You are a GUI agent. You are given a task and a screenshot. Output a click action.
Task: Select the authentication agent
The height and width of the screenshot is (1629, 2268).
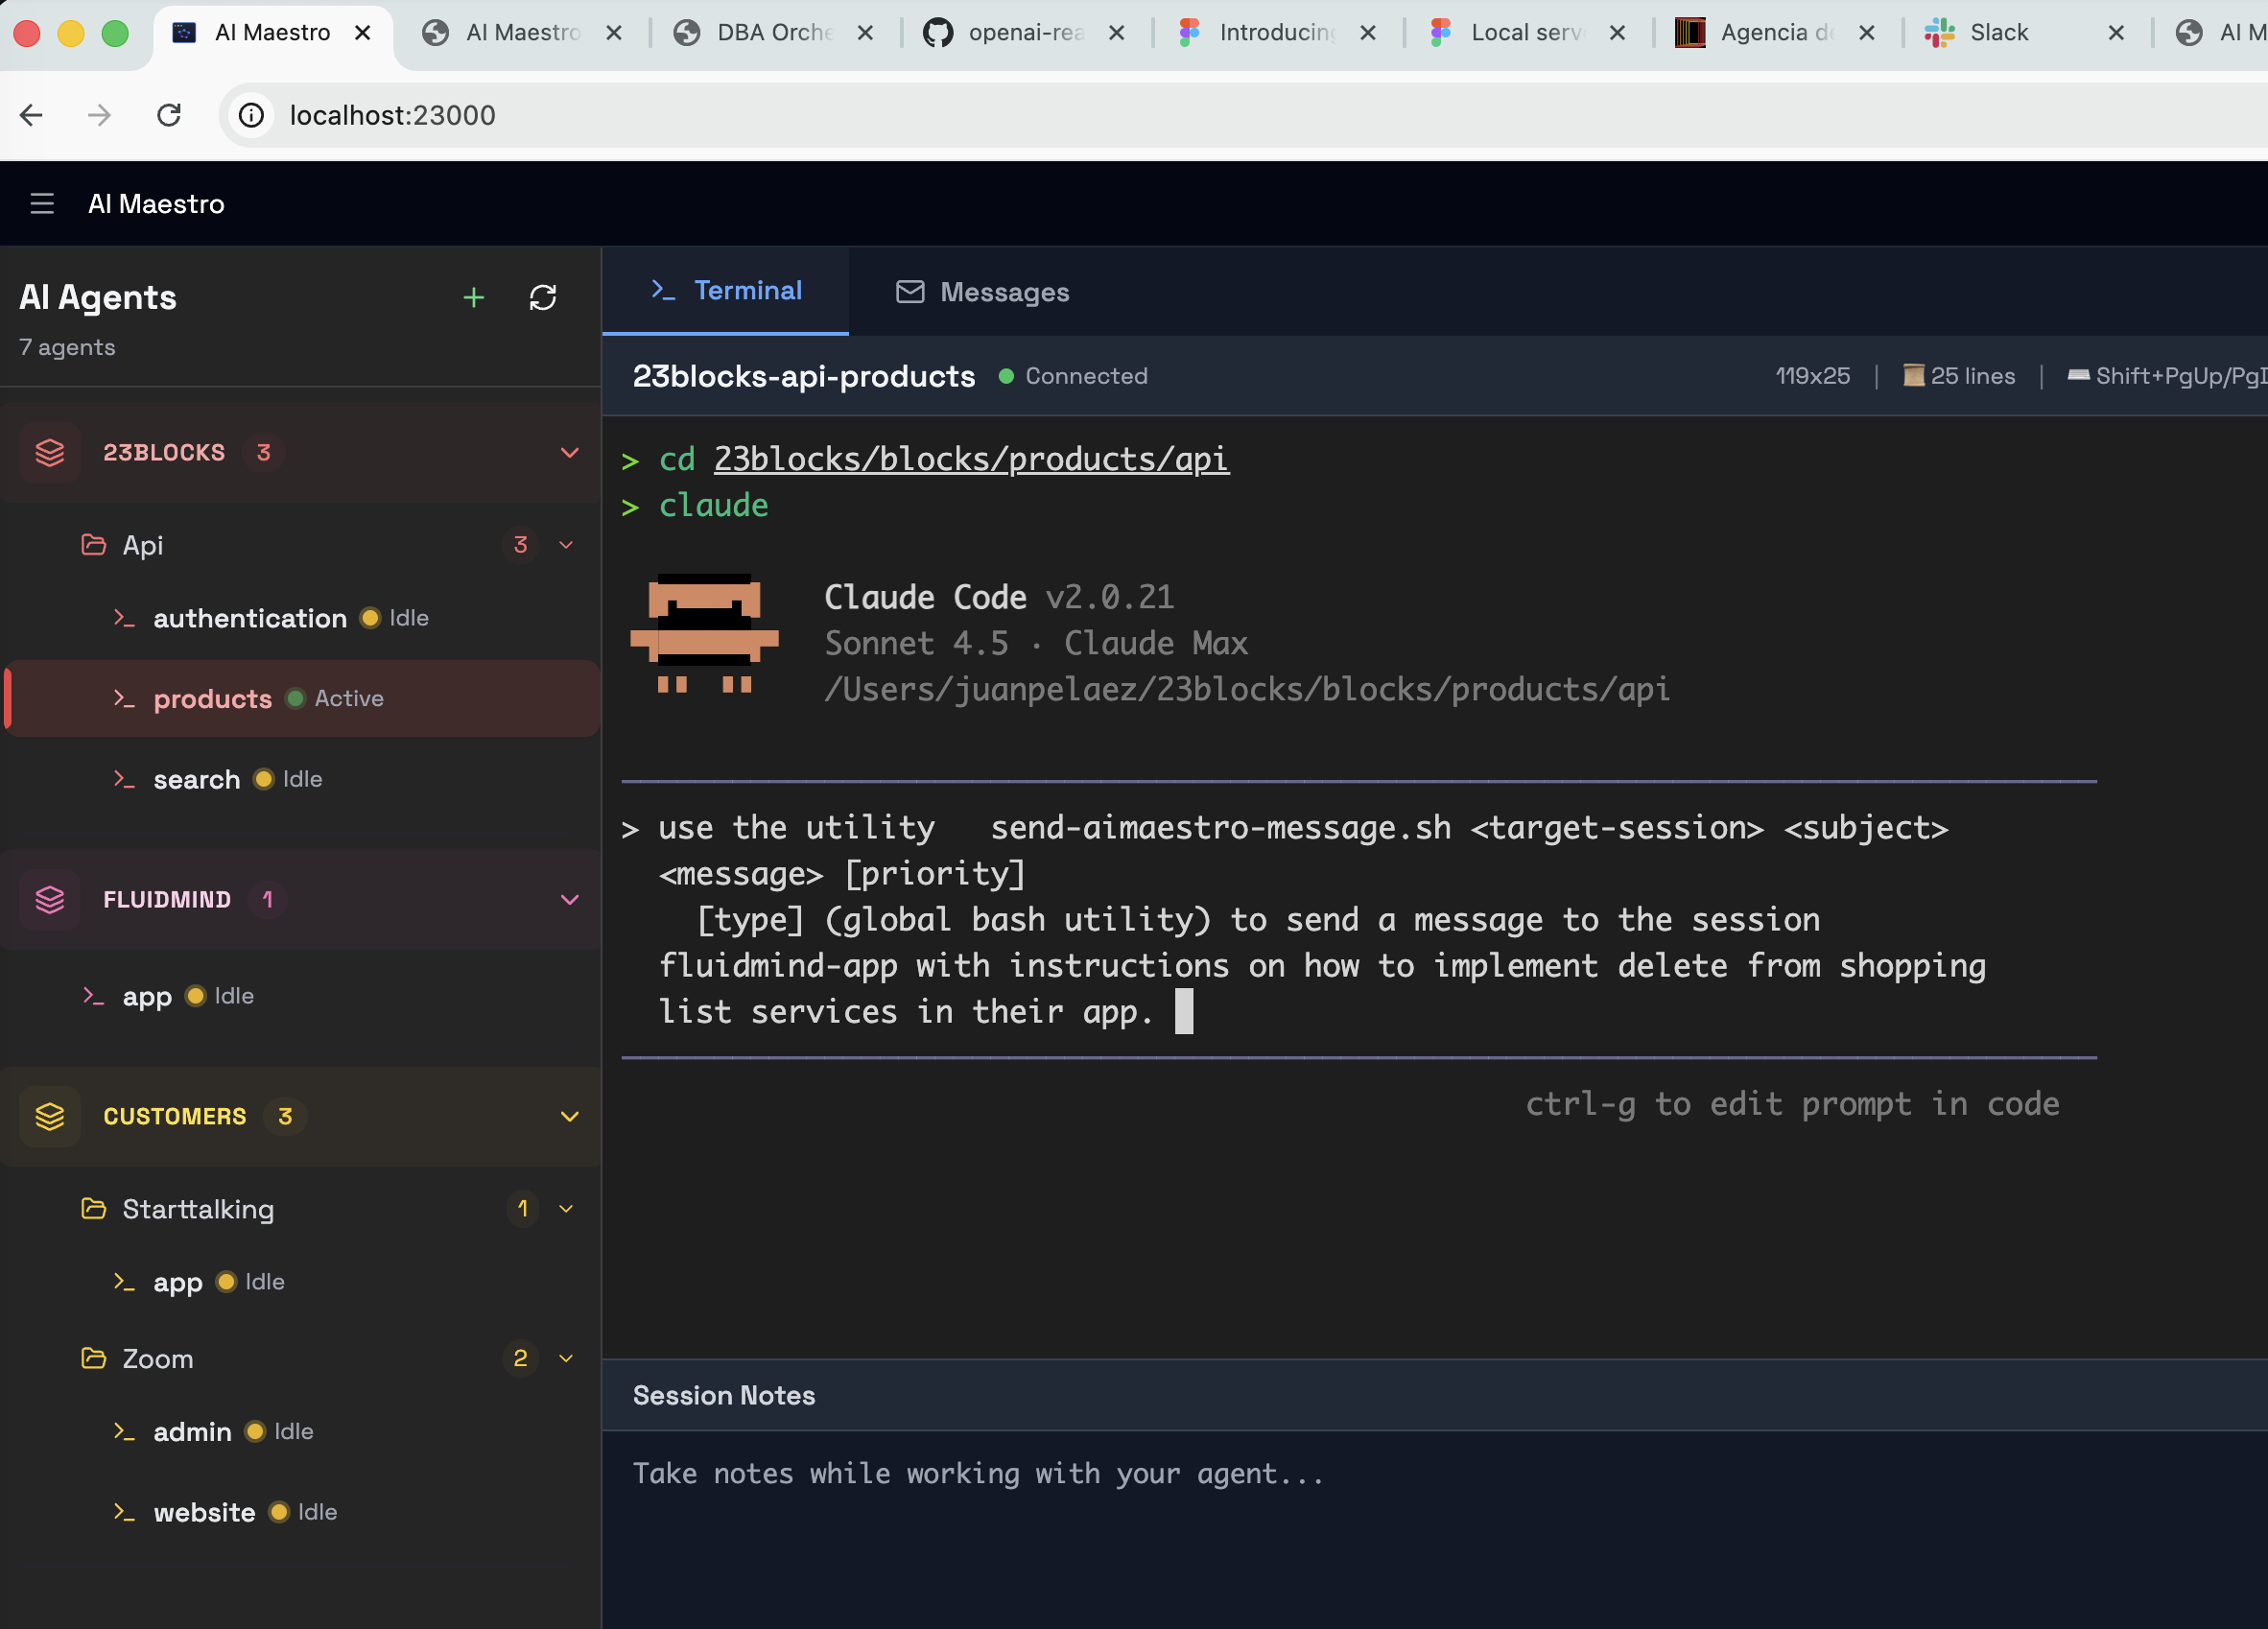point(300,618)
